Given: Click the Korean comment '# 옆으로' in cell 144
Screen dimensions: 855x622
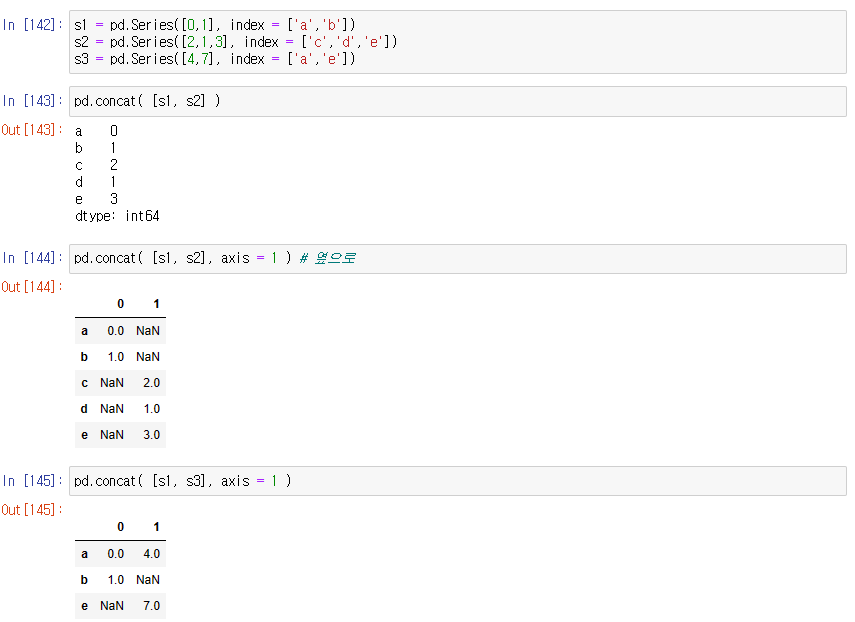Looking at the screenshot, I should pos(328,258).
